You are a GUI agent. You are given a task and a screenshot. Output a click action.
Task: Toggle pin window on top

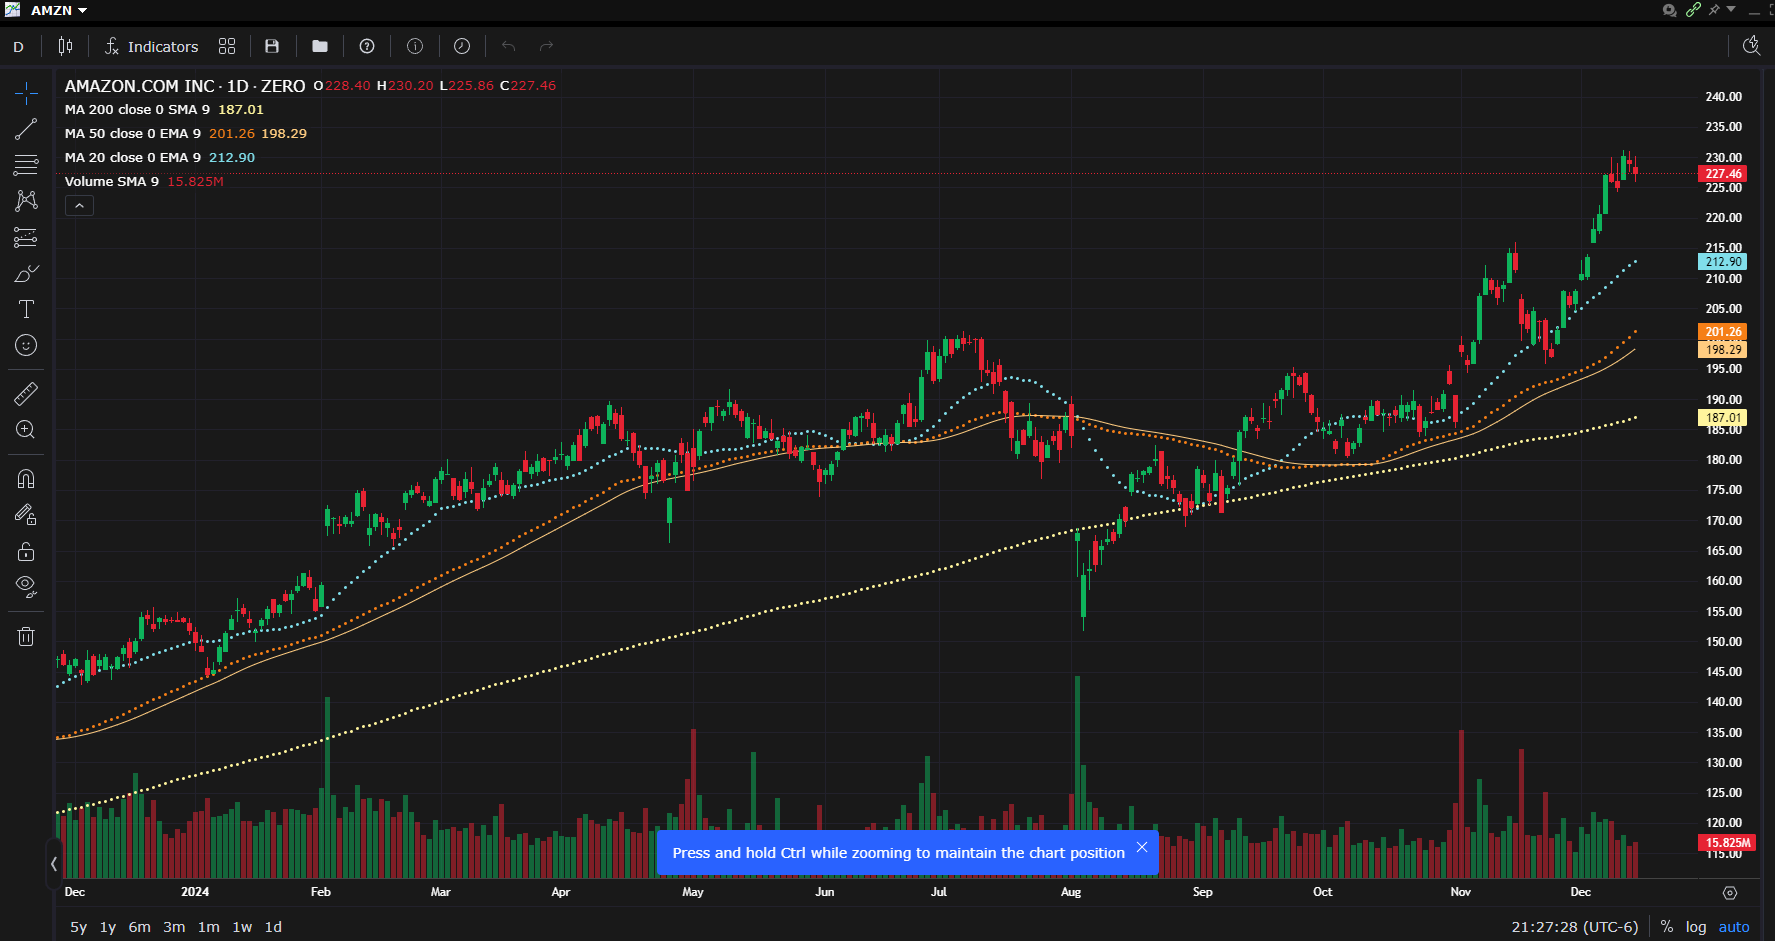pyautogui.click(x=1714, y=10)
